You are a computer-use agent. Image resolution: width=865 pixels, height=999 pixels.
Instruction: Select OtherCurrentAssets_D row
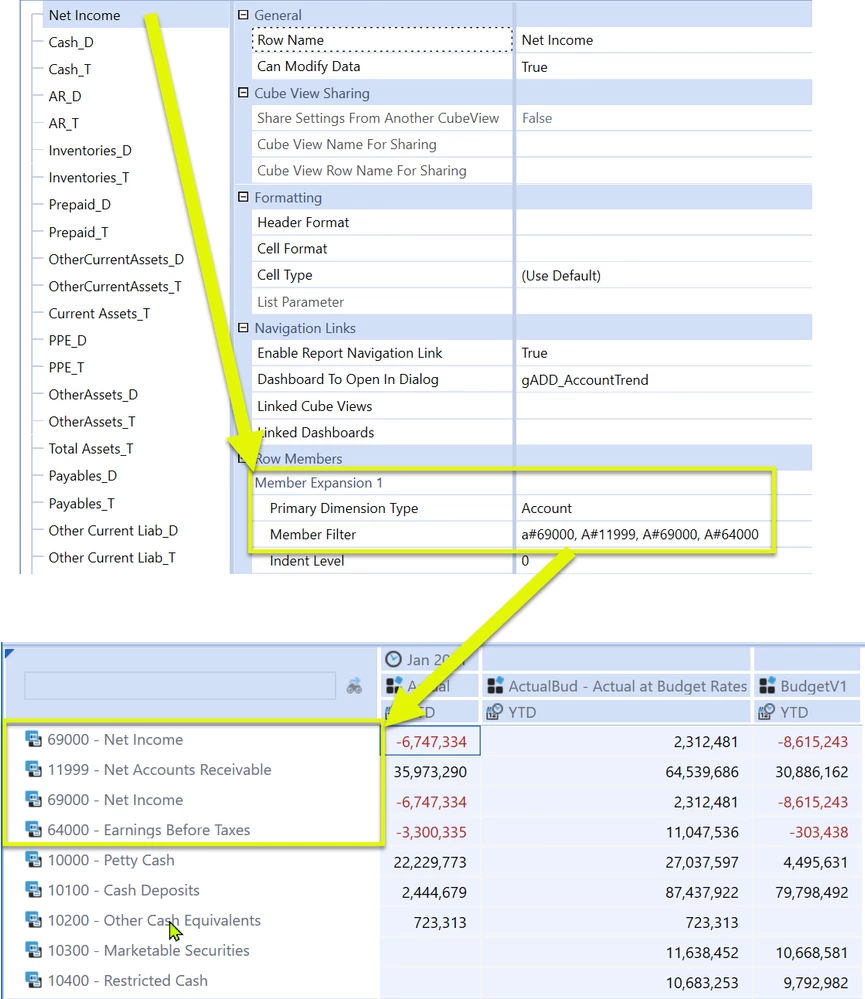tap(116, 259)
